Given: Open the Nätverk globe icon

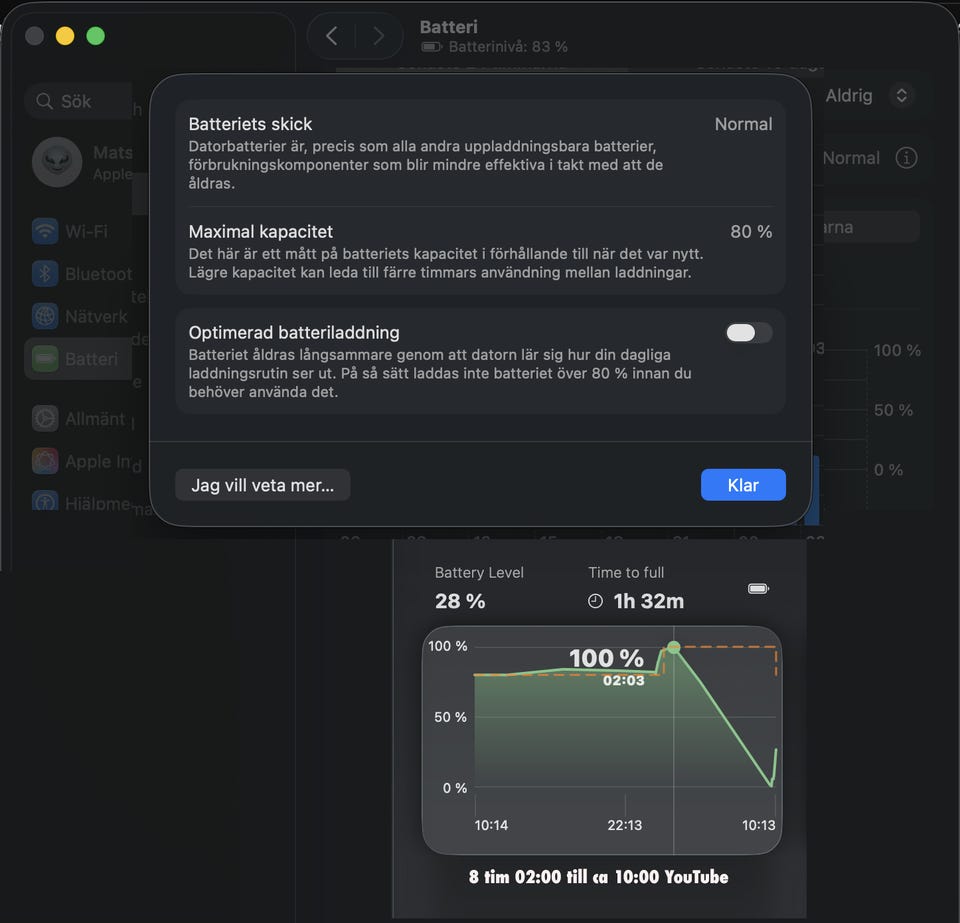Looking at the screenshot, I should click(45, 316).
